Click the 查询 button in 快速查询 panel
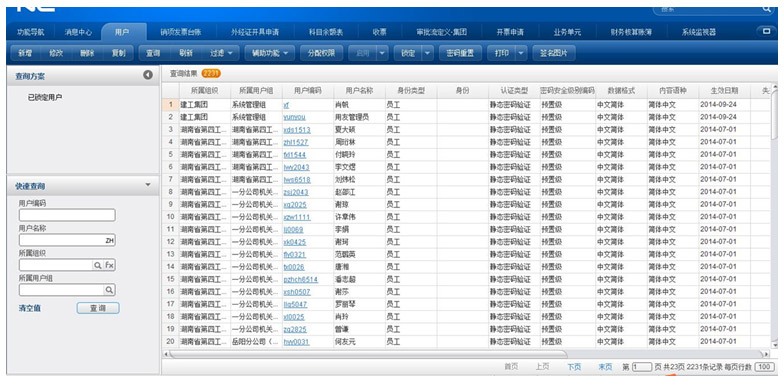 98,308
